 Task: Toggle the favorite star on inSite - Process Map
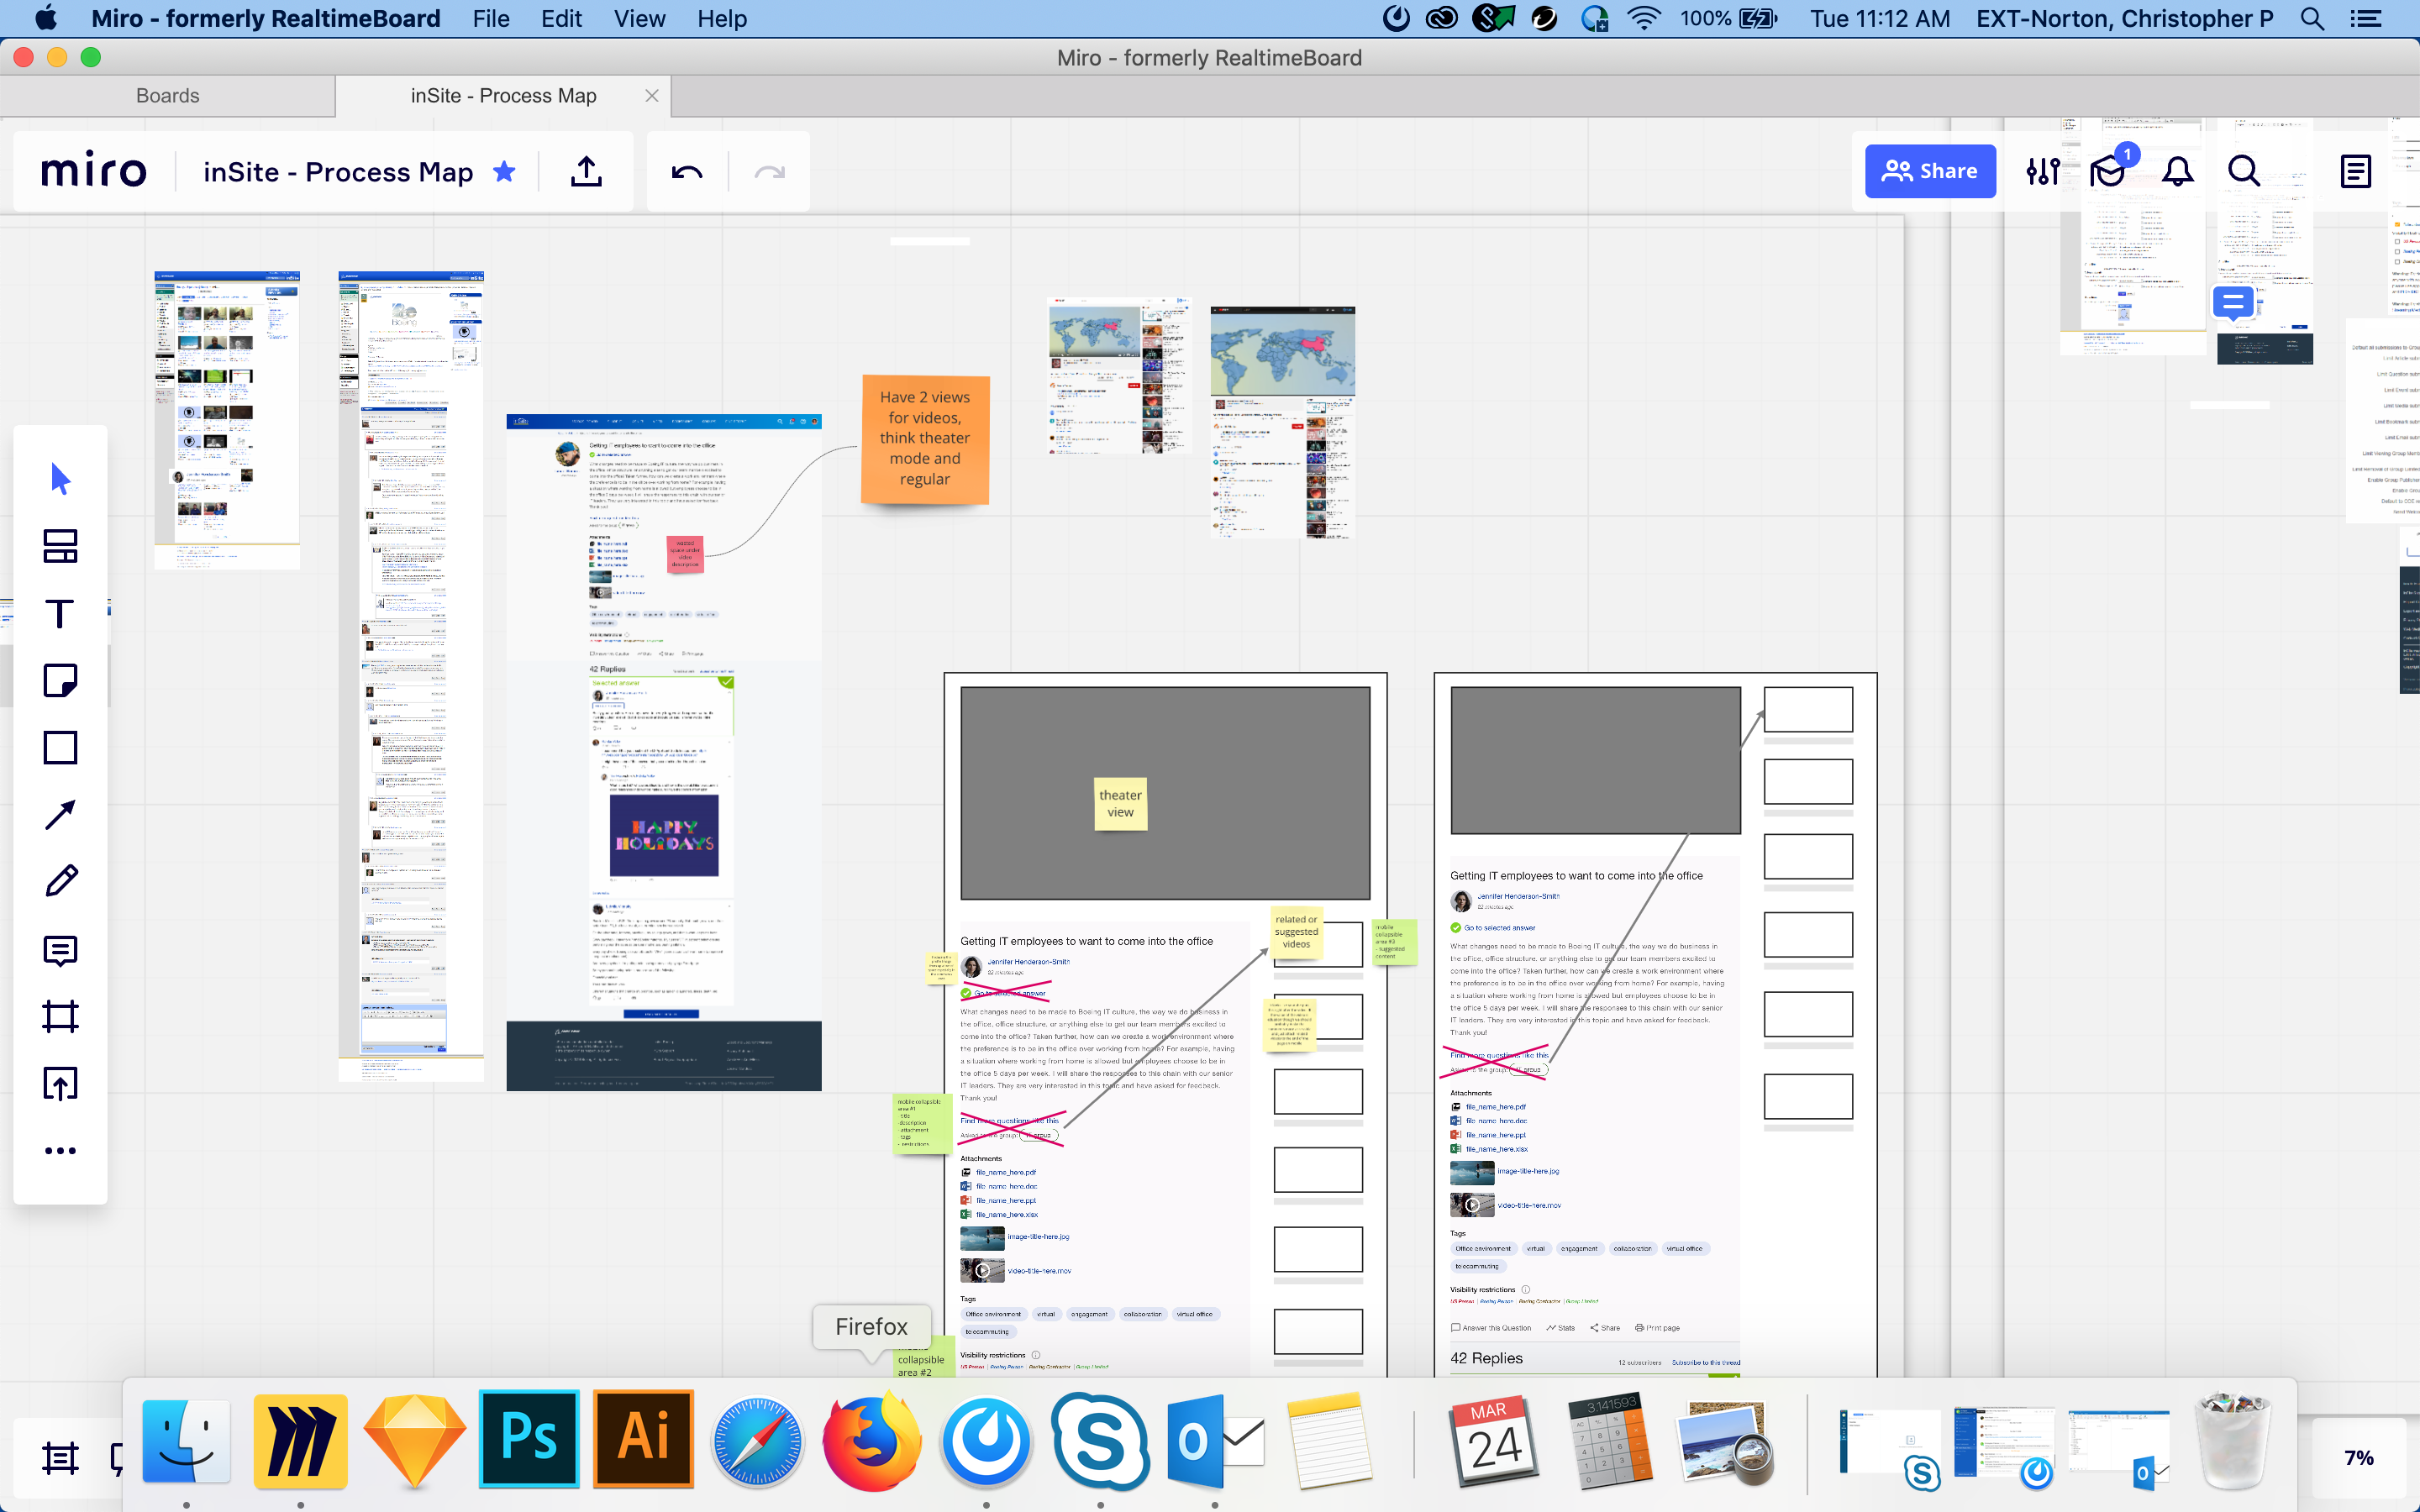click(x=504, y=171)
